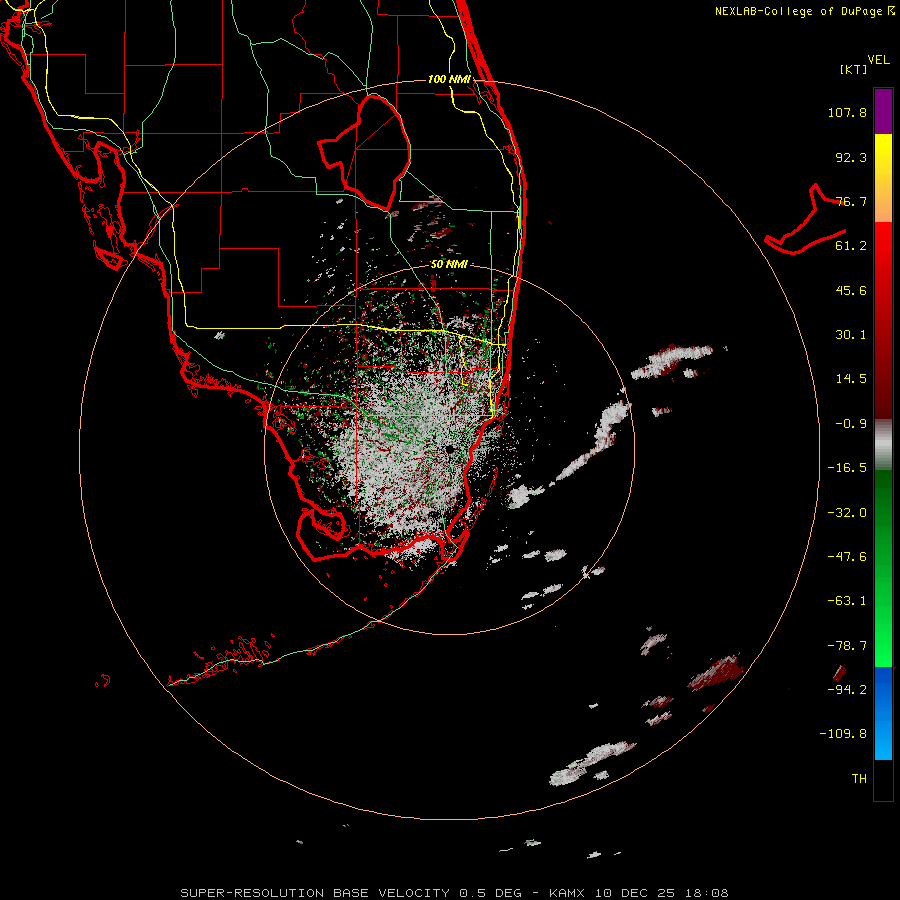The image size is (900, 900).
Task: Click the red island outline east of Florida
Action: pyautogui.click(x=805, y=221)
